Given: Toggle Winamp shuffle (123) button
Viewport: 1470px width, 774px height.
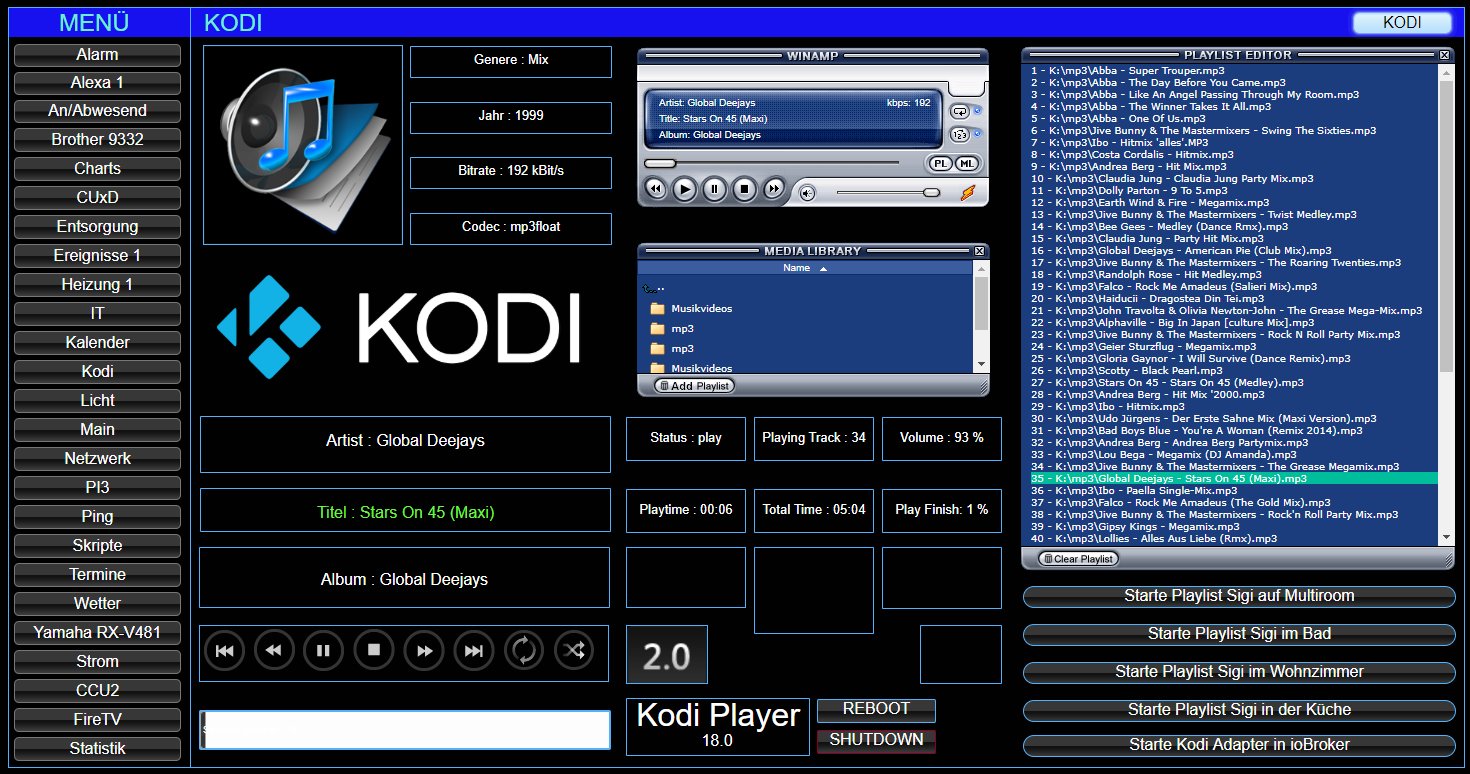Looking at the screenshot, I should pos(960,134).
